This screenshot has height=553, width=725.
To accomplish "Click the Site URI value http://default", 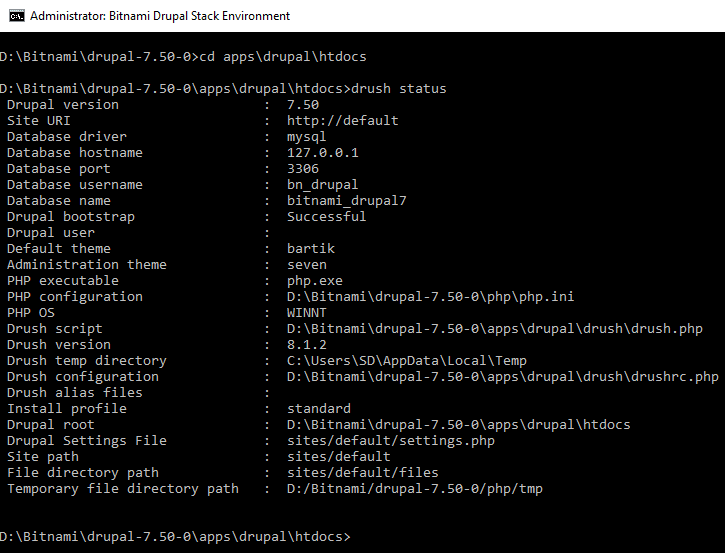I will pos(343,121).
